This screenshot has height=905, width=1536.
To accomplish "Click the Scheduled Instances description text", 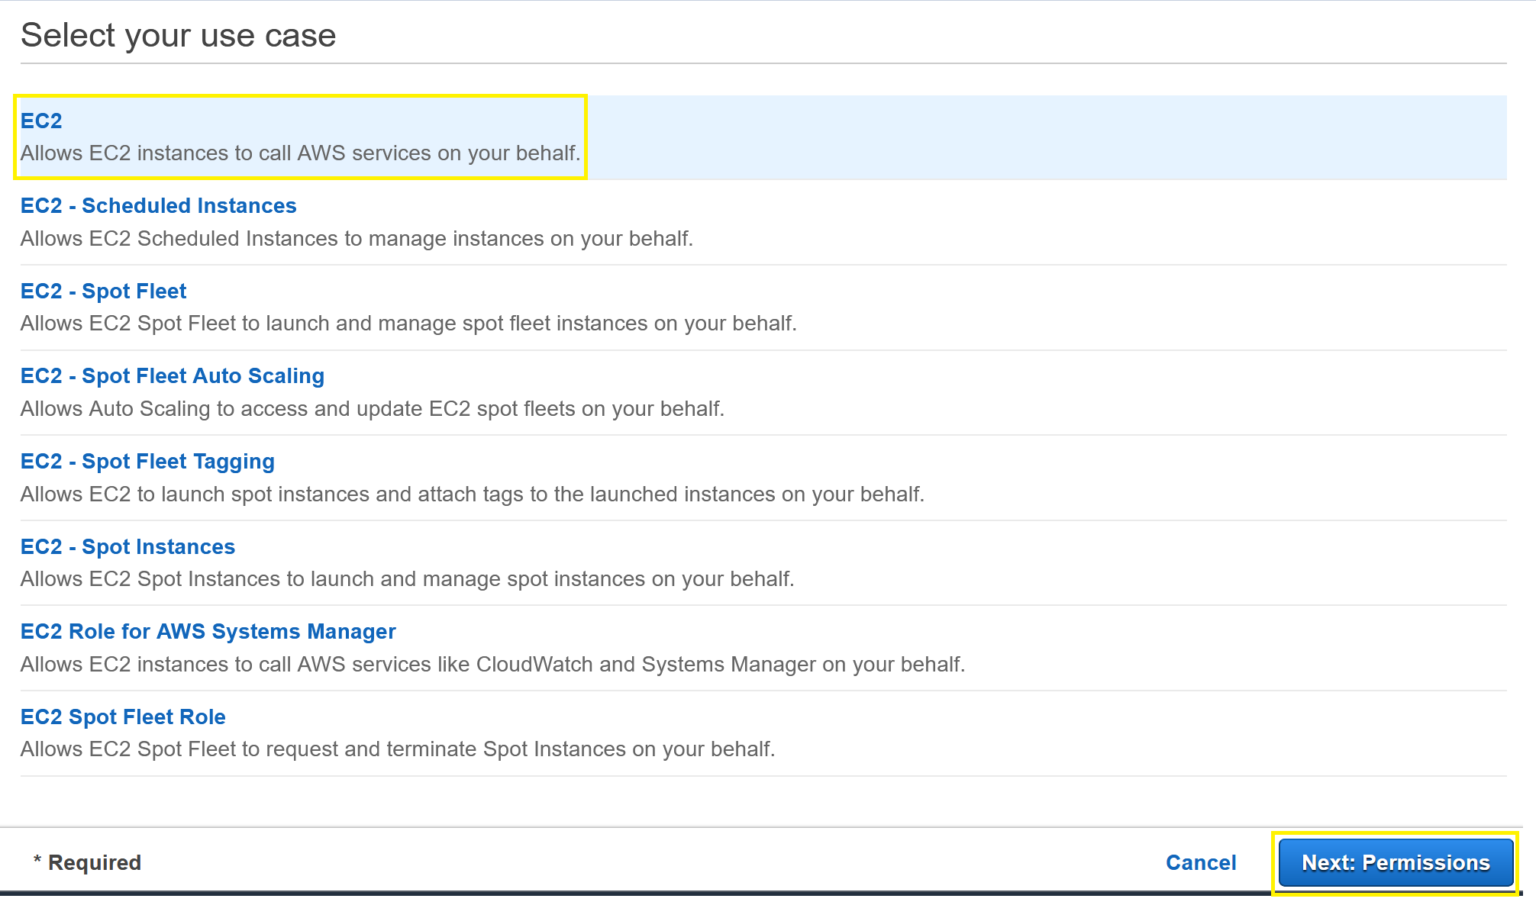I will click(356, 238).
